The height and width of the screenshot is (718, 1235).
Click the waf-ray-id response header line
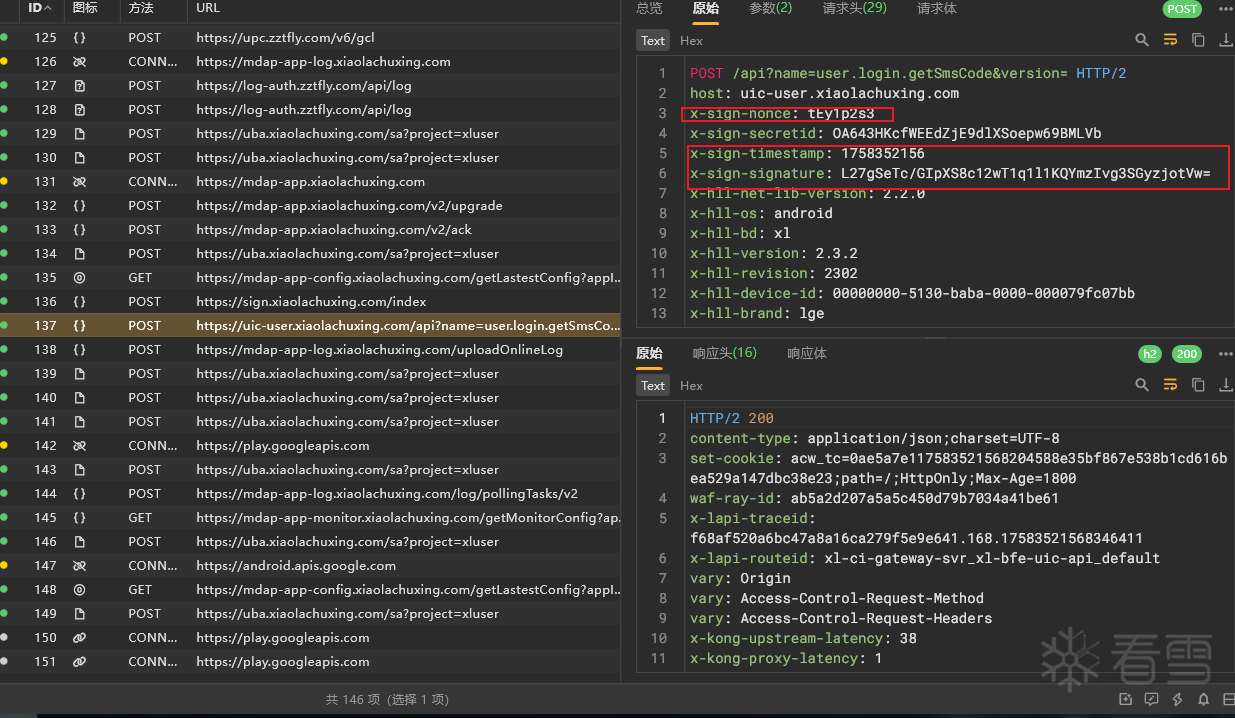pos(874,498)
